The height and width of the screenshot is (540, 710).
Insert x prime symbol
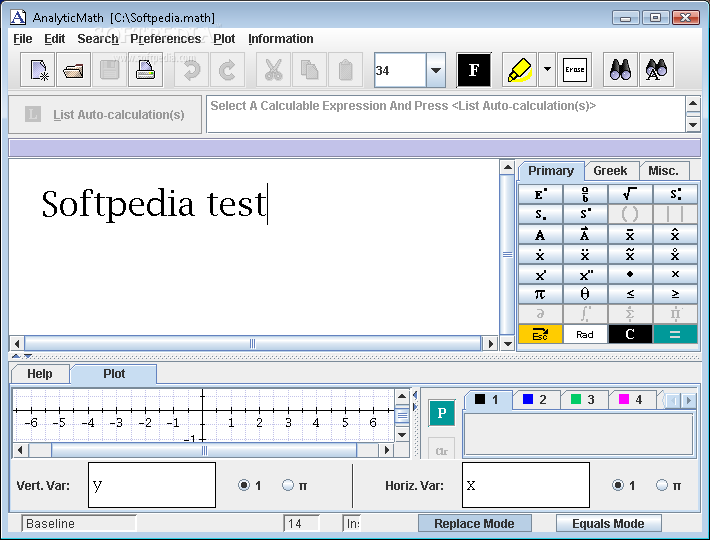tap(540, 274)
